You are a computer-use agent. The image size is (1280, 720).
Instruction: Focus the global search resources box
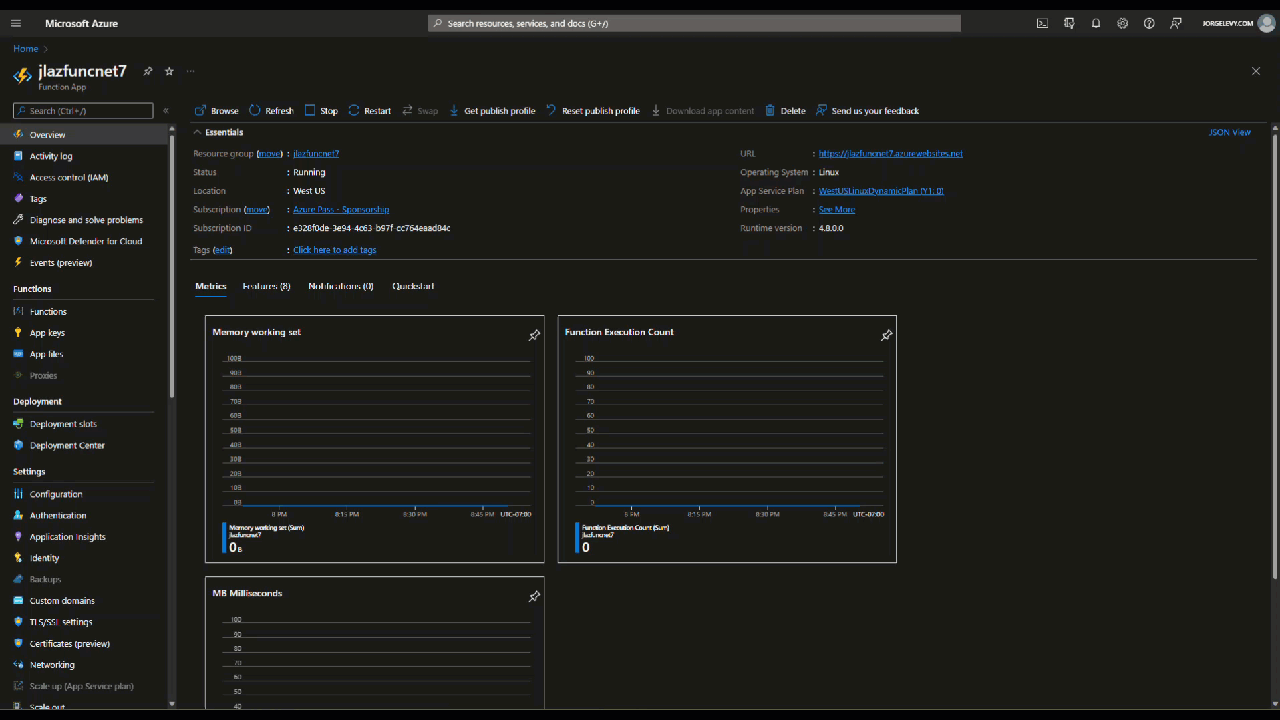[x=695, y=23]
